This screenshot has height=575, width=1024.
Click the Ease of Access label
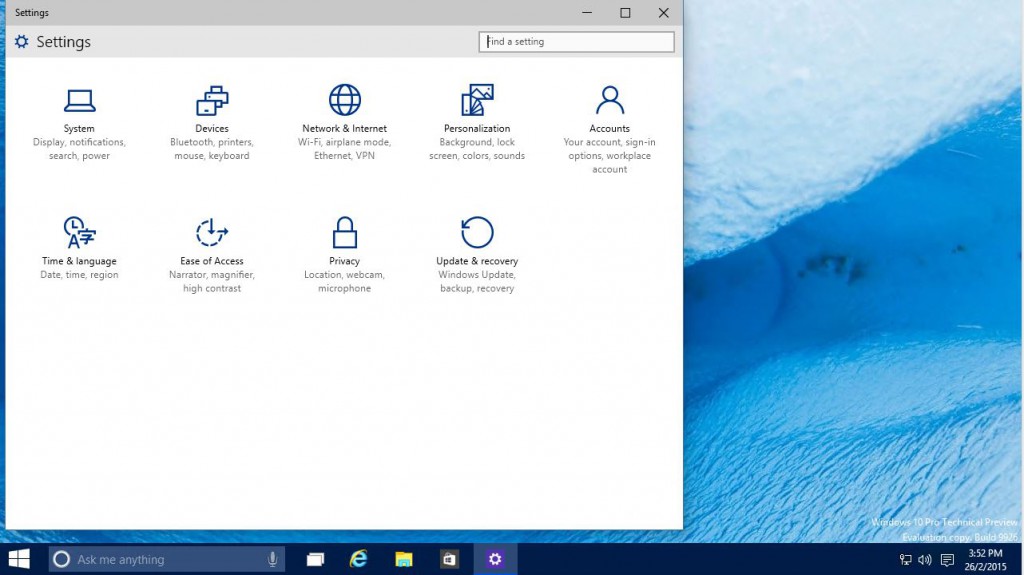tap(212, 261)
